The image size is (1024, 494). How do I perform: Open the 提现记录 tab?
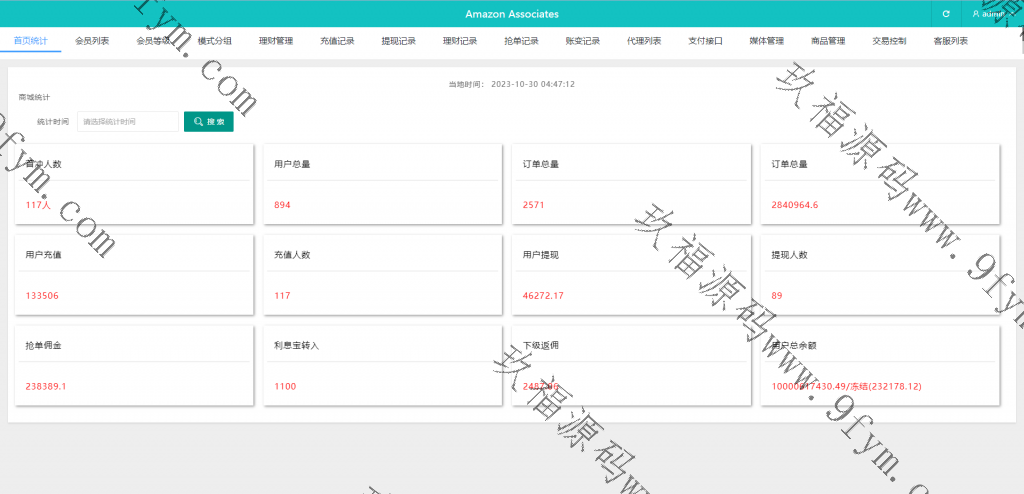coord(399,41)
